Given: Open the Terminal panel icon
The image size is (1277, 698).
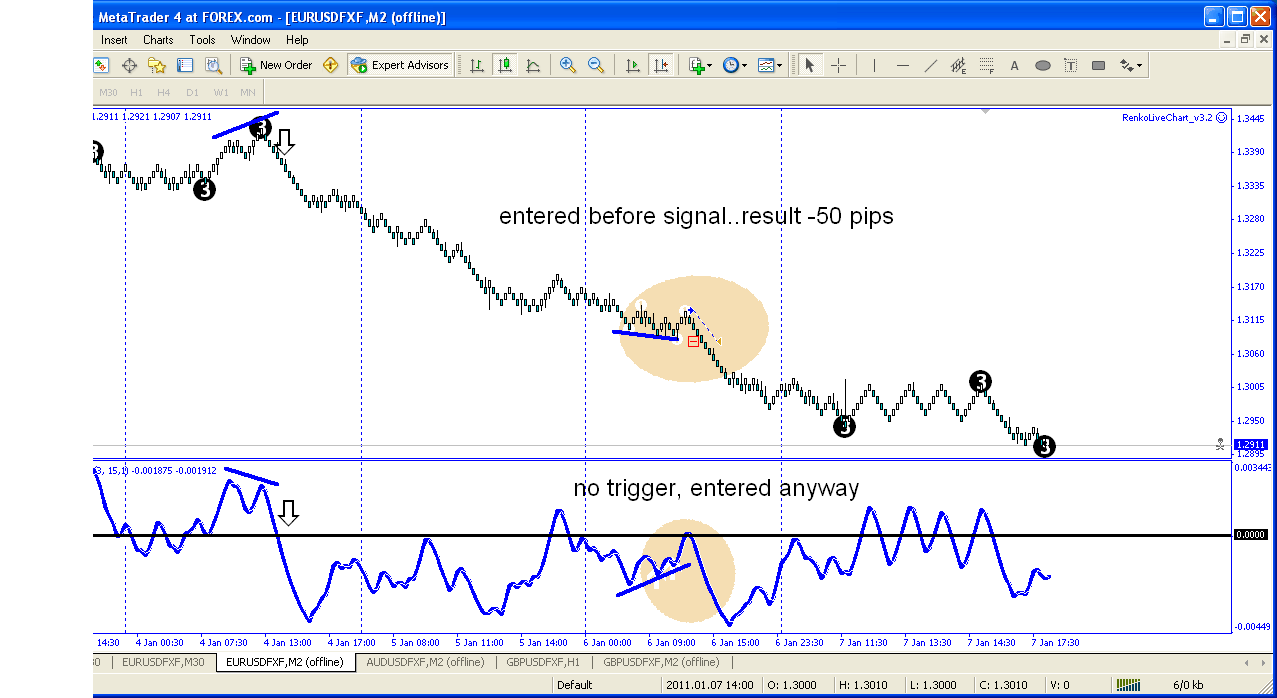Looking at the screenshot, I should 185,65.
